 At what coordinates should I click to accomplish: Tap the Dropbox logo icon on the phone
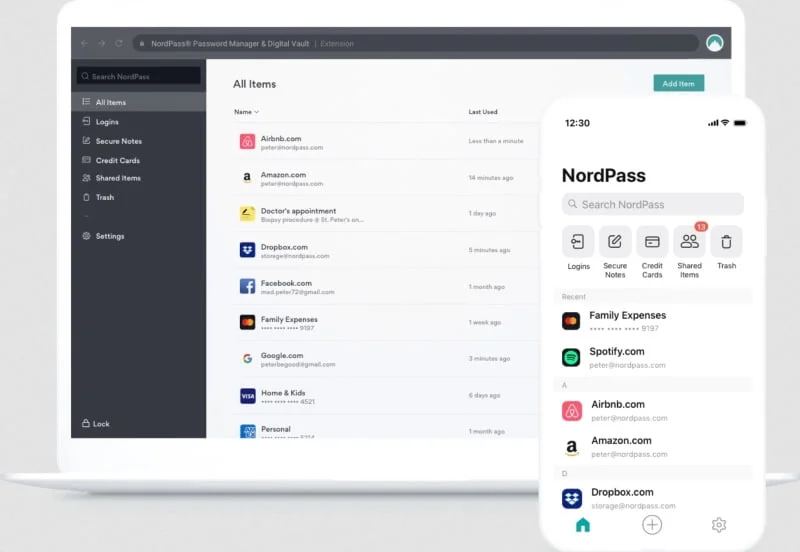572,498
